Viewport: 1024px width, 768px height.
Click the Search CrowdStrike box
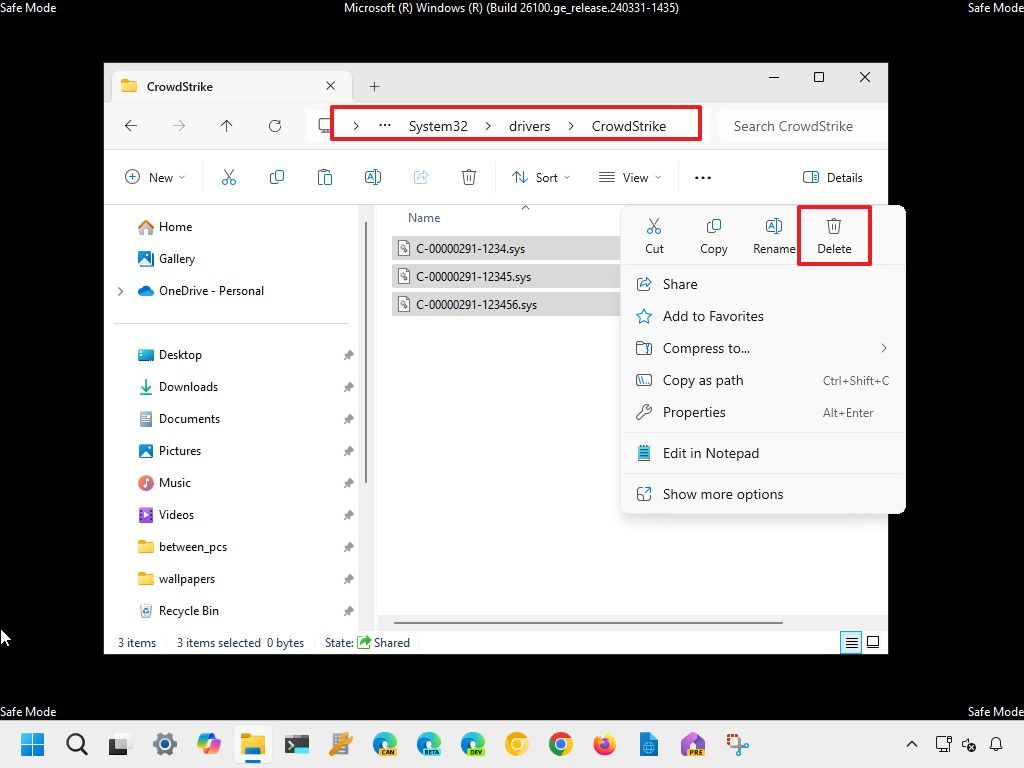coord(793,126)
